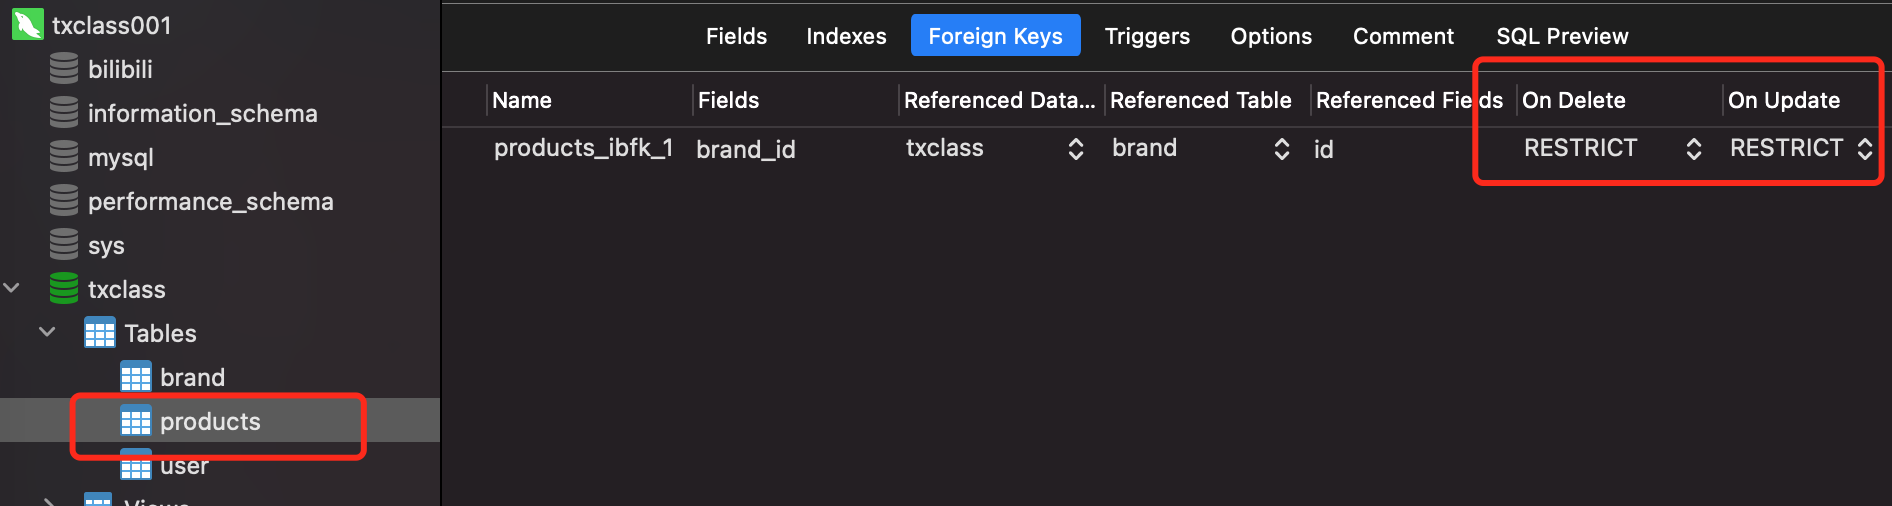1892x506 pixels.
Task: Click the information_schema database icon
Action: tap(64, 113)
